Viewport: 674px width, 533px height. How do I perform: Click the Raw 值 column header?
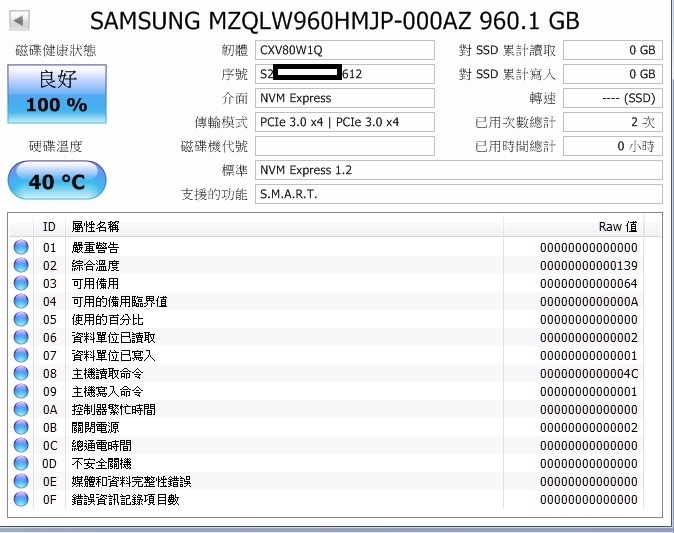[x=573, y=226]
